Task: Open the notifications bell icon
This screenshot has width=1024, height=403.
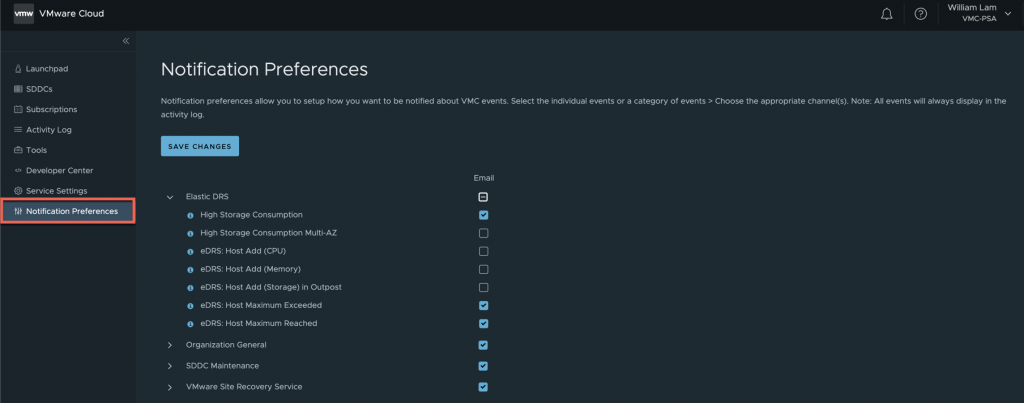Action: tap(886, 14)
